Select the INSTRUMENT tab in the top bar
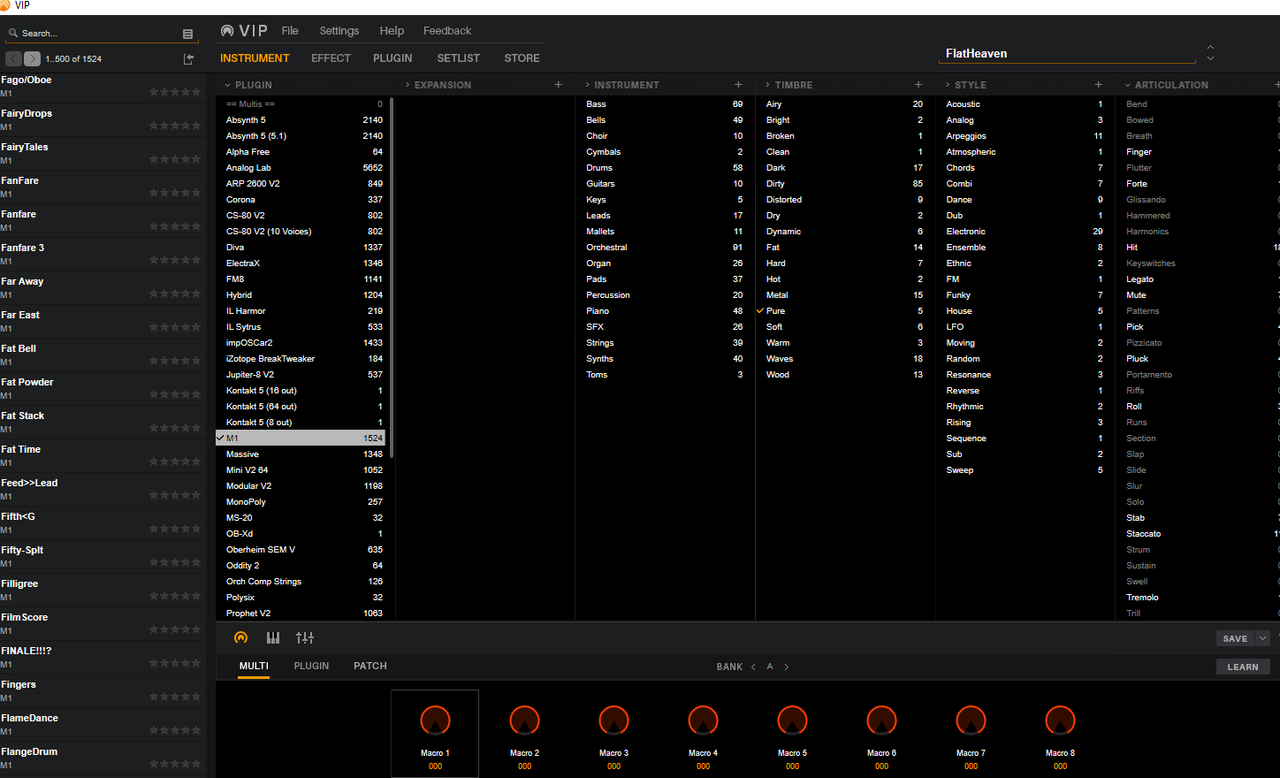1280x778 pixels. point(255,58)
